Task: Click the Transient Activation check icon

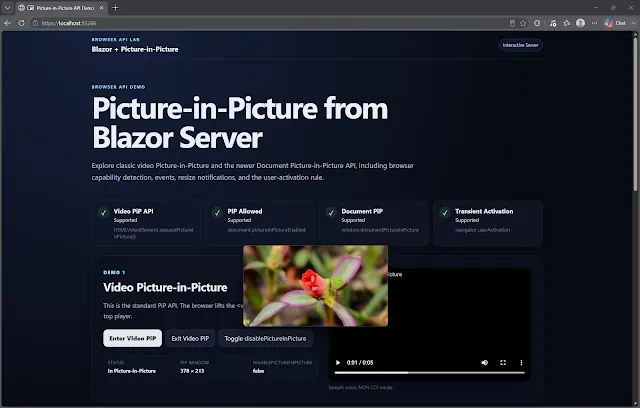Action: coord(445,213)
